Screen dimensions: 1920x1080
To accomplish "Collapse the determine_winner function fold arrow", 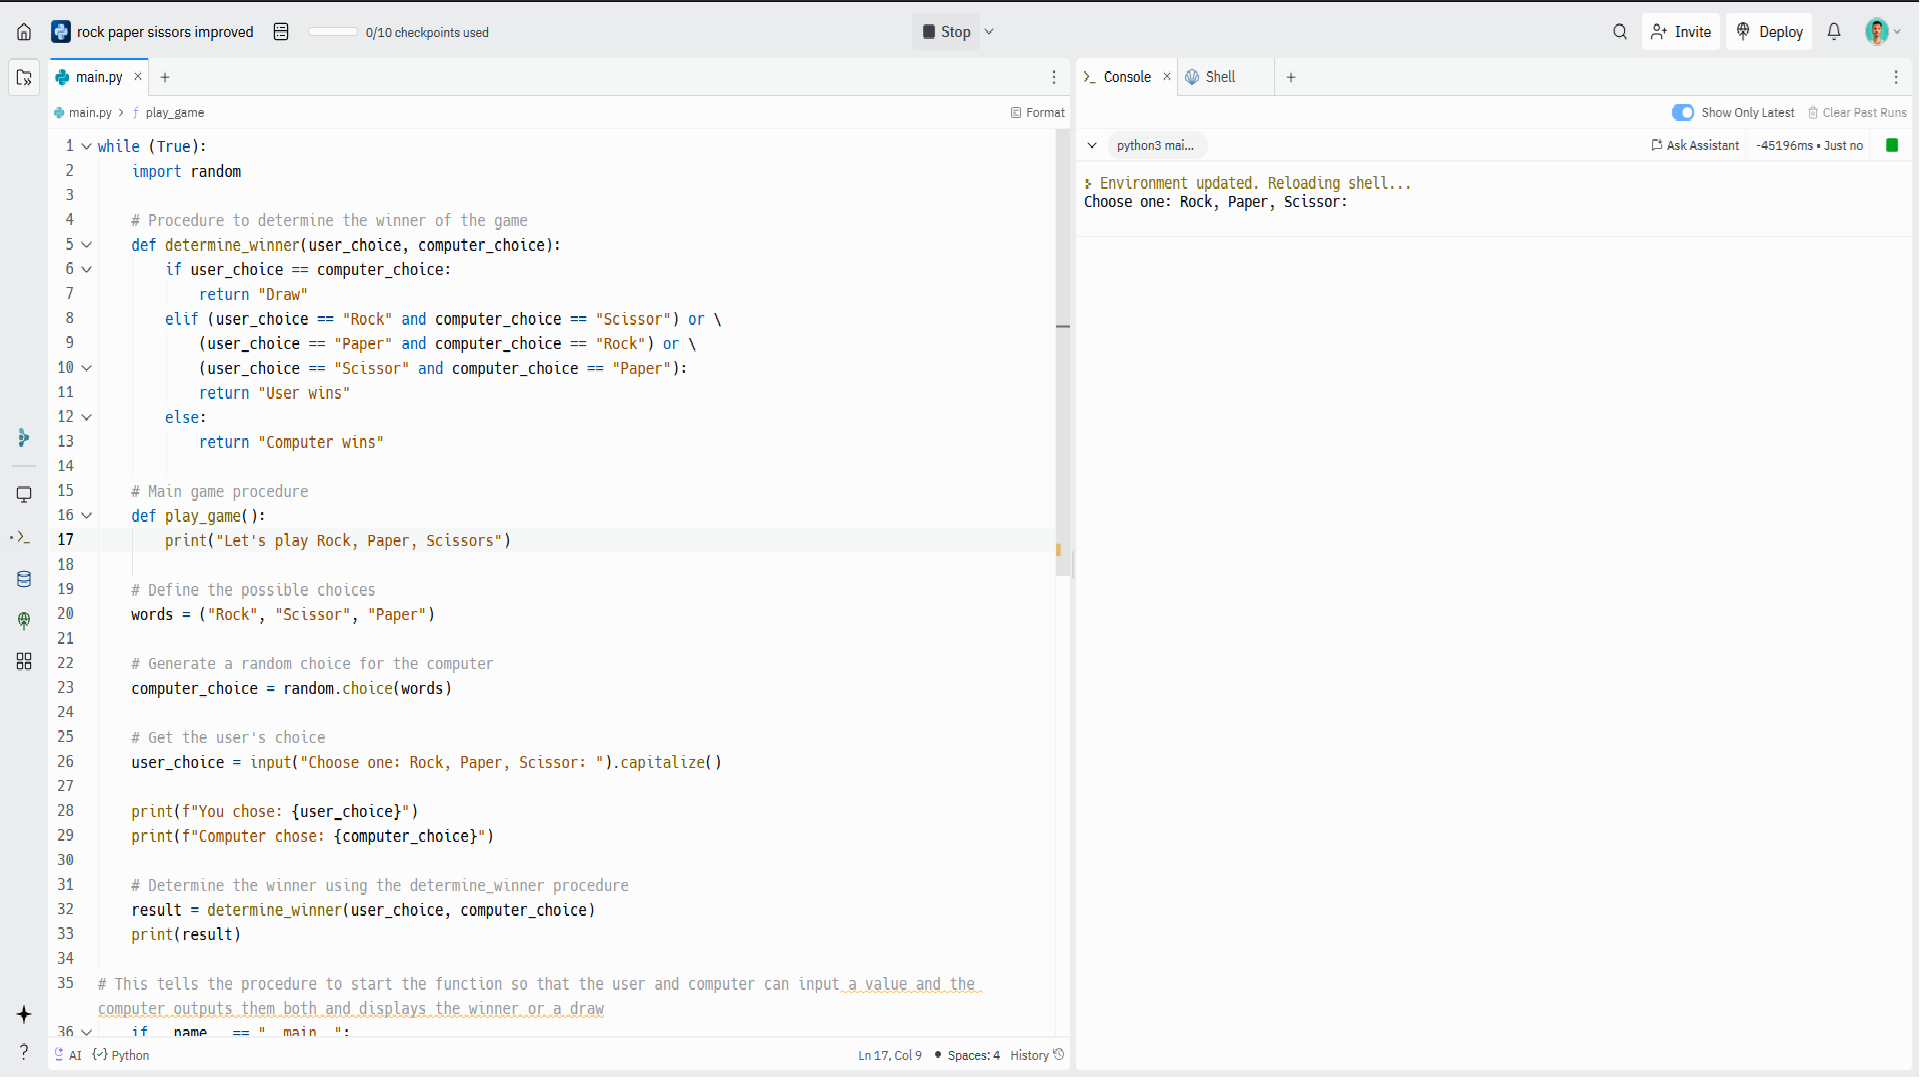I will click(87, 245).
